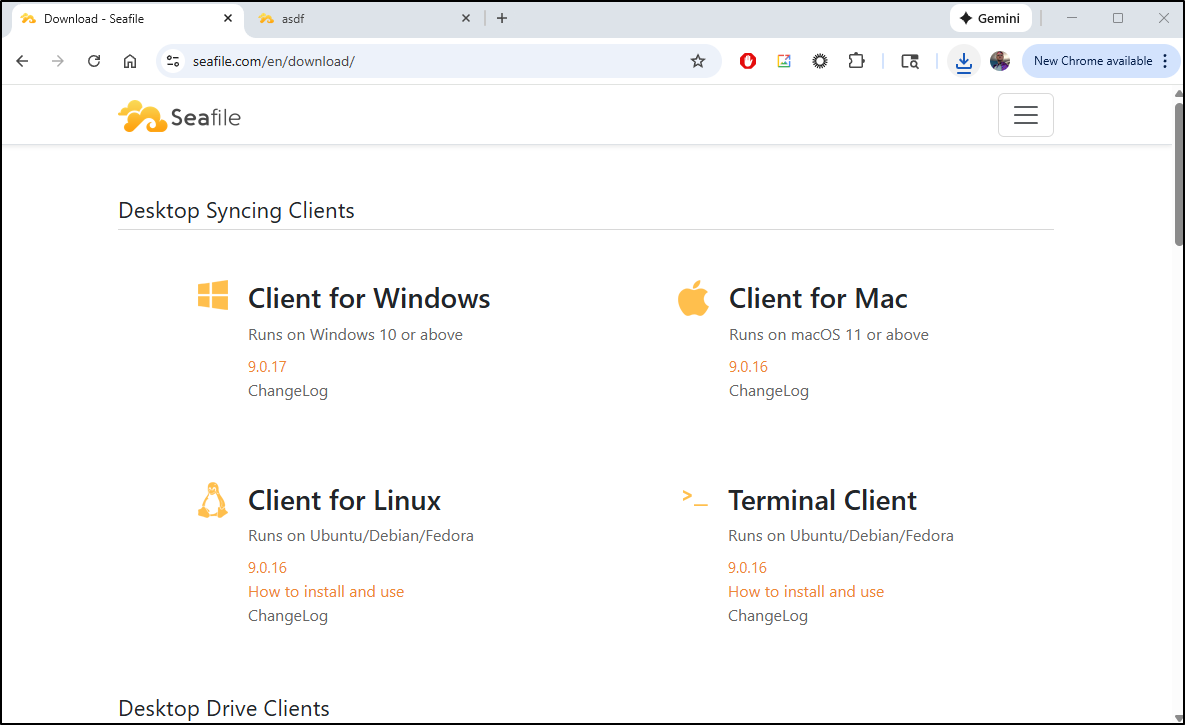Click the Seafile logo in header
The image size is (1185, 725).
179,117
